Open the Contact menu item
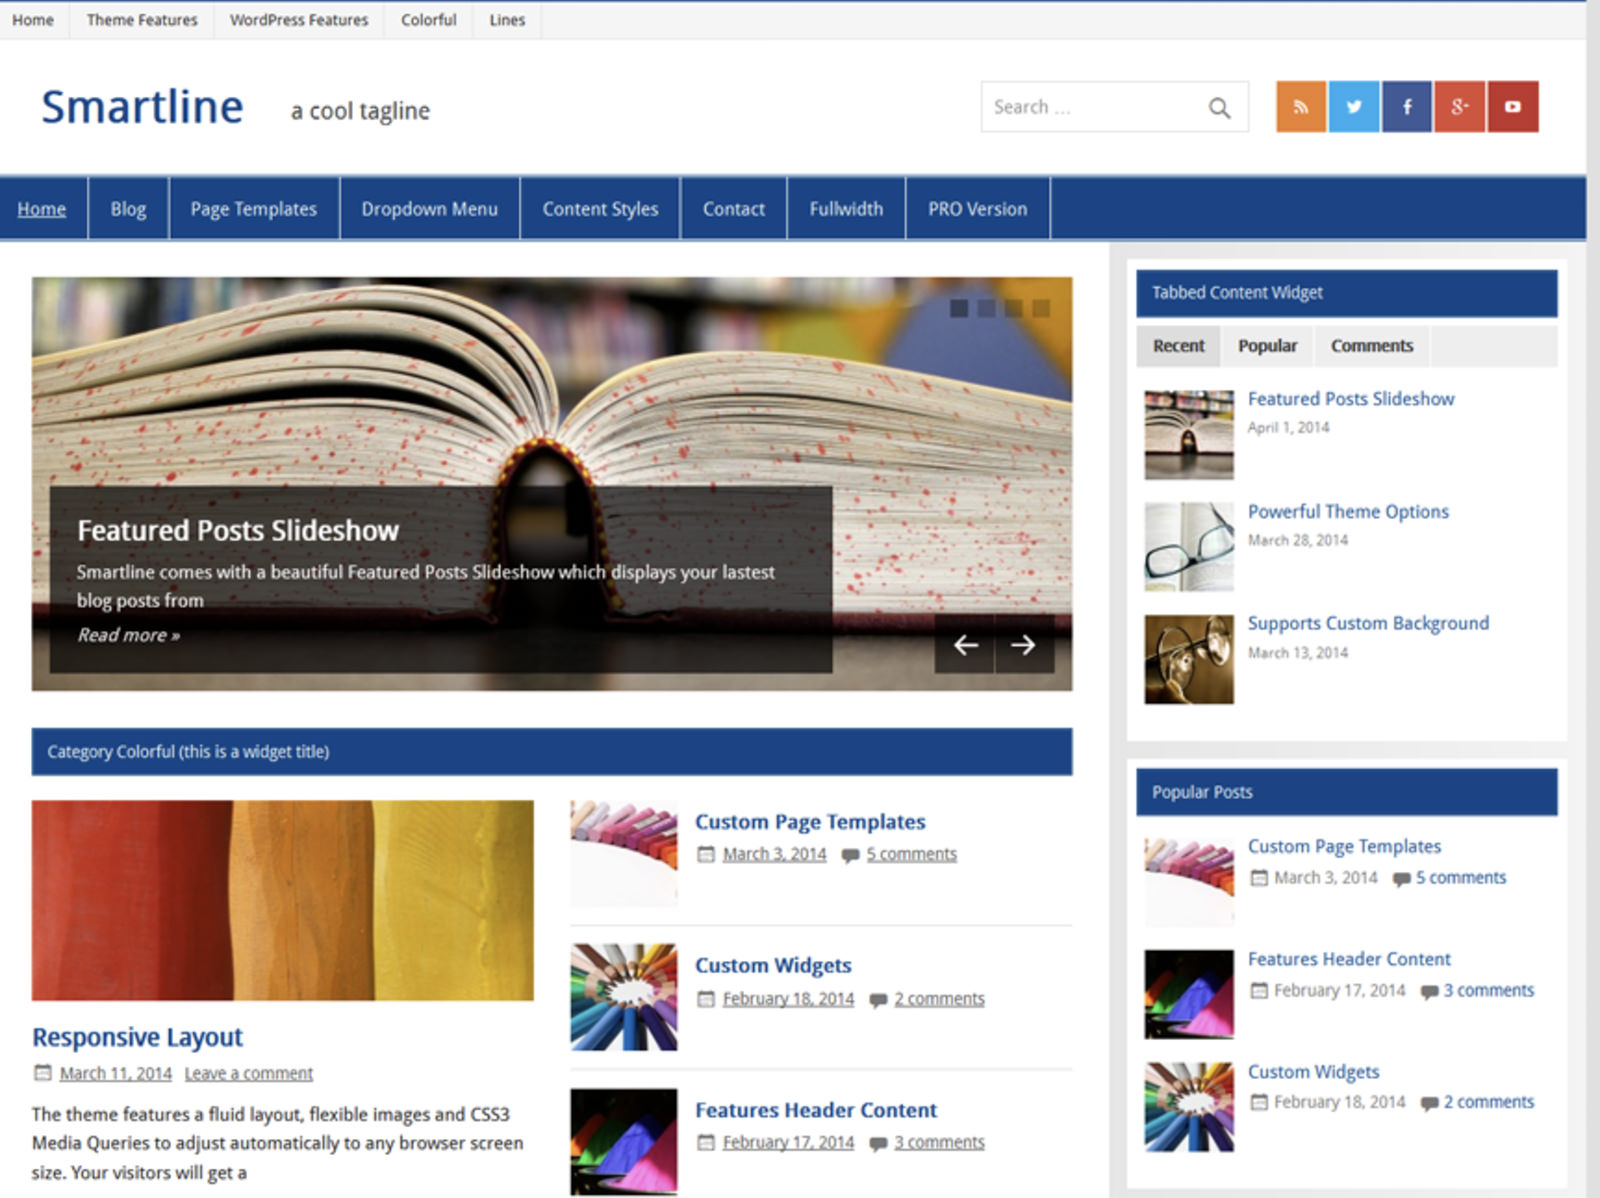1600x1198 pixels. pyautogui.click(x=733, y=209)
